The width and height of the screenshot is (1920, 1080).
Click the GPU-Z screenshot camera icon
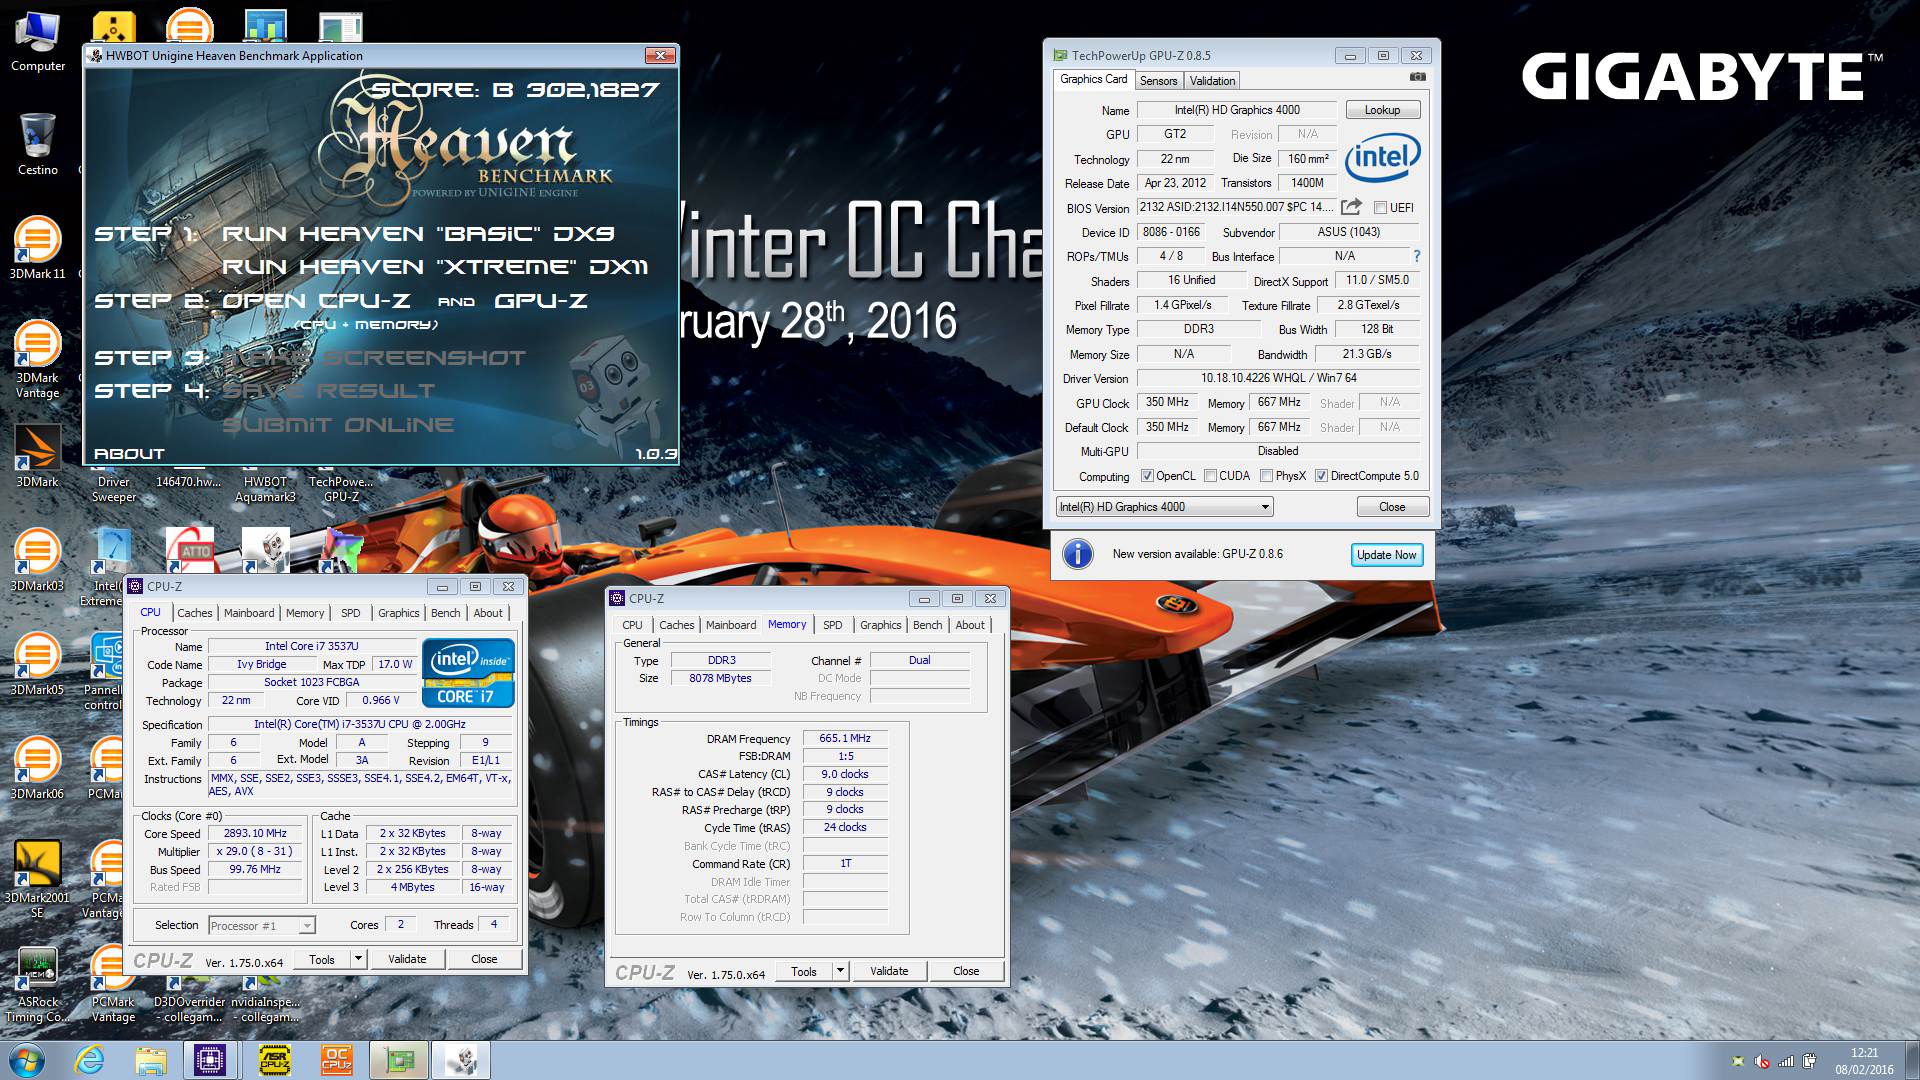[x=1417, y=77]
